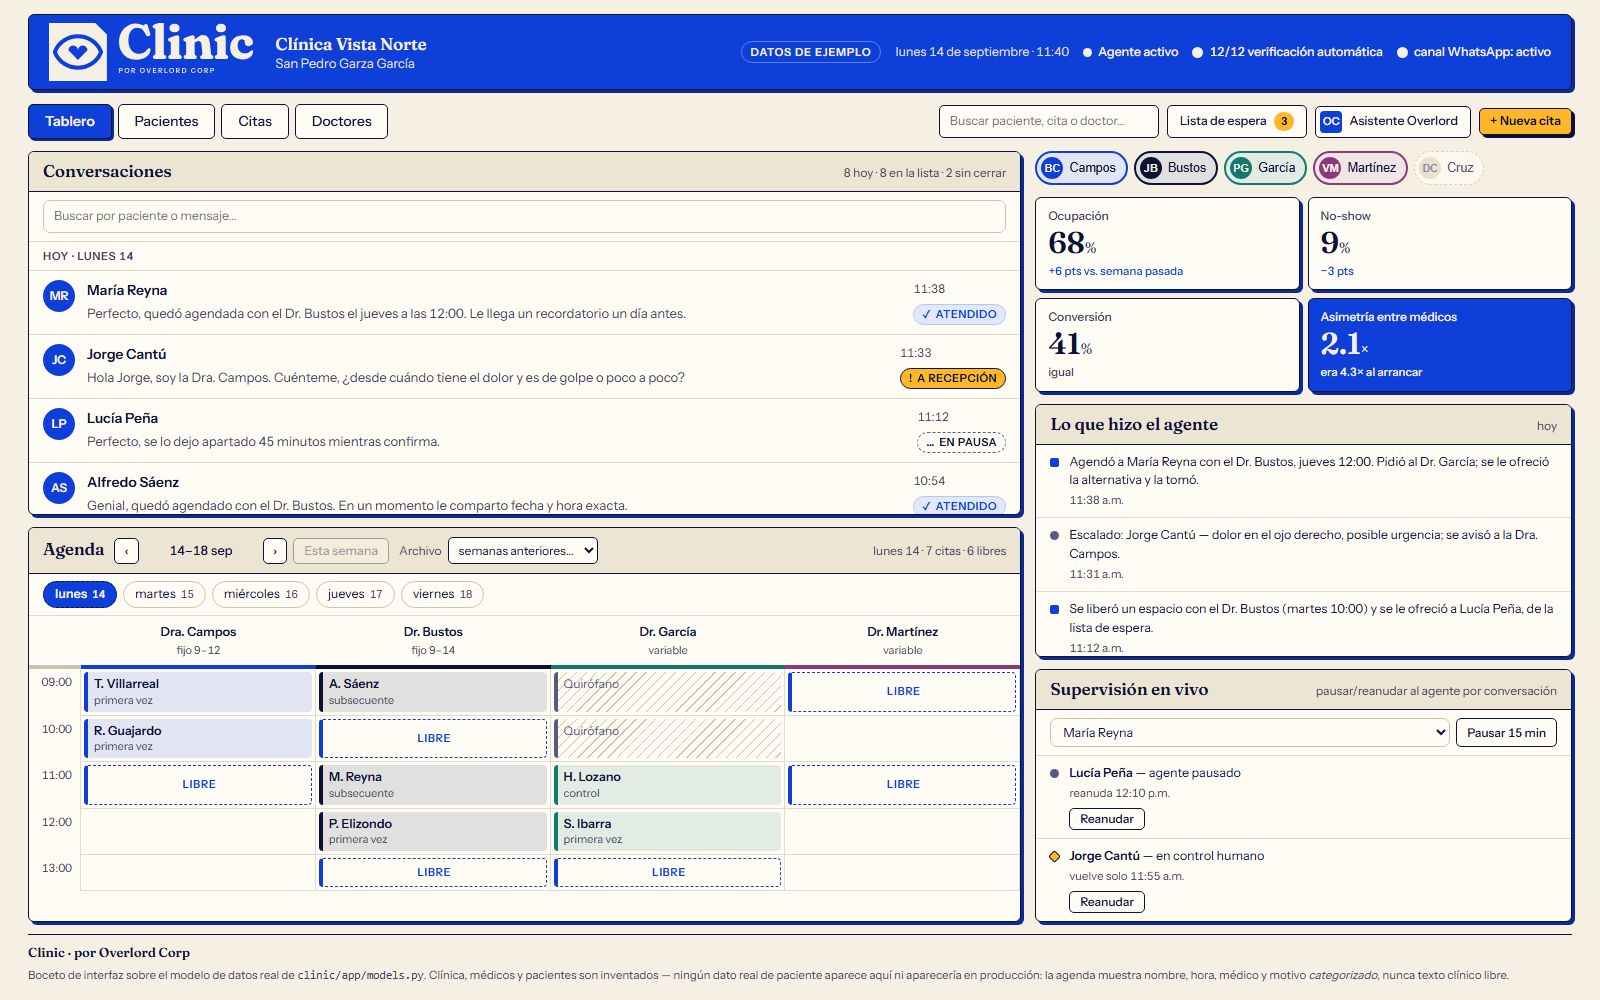Open the semanas anteriores archive dropdown
The height and width of the screenshot is (1000, 1600).
point(523,551)
